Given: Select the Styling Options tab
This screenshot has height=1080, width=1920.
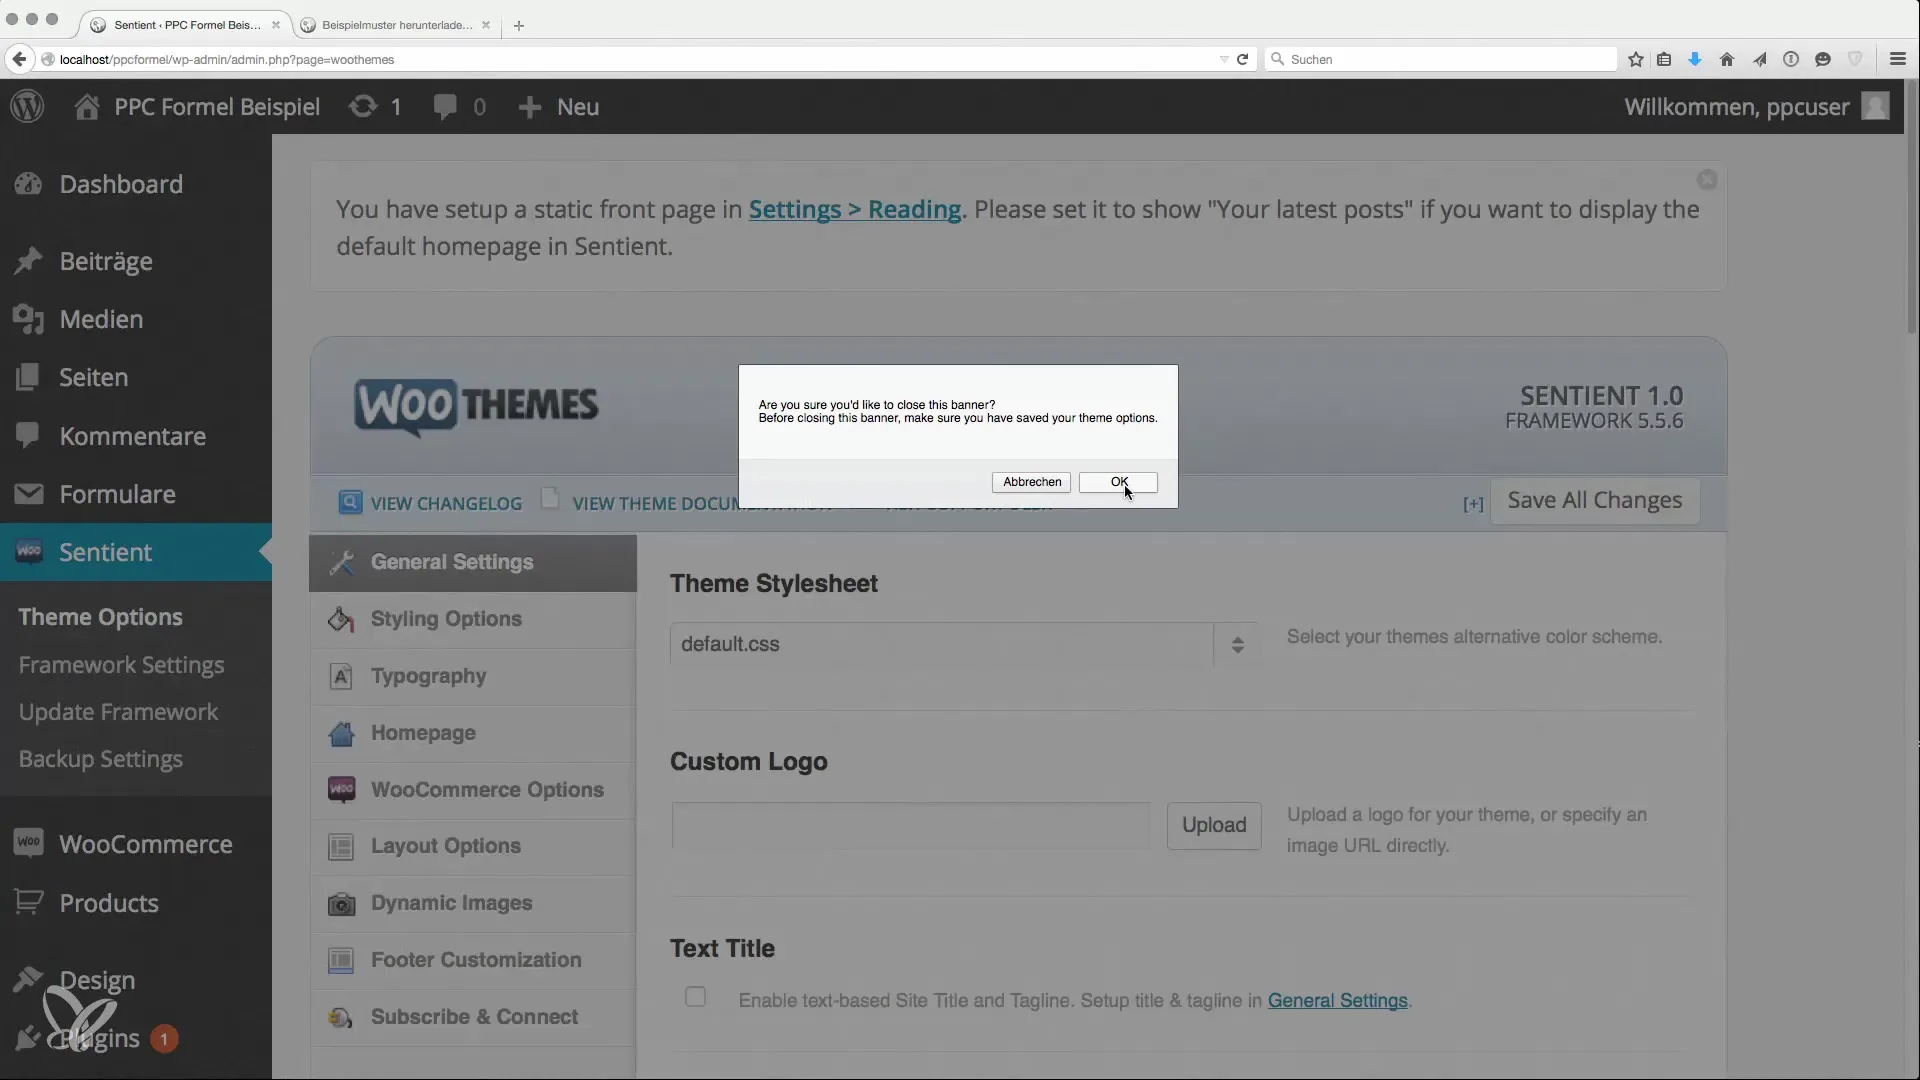Looking at the screenshot, I should pyautogui.click(x=446, y=619).
